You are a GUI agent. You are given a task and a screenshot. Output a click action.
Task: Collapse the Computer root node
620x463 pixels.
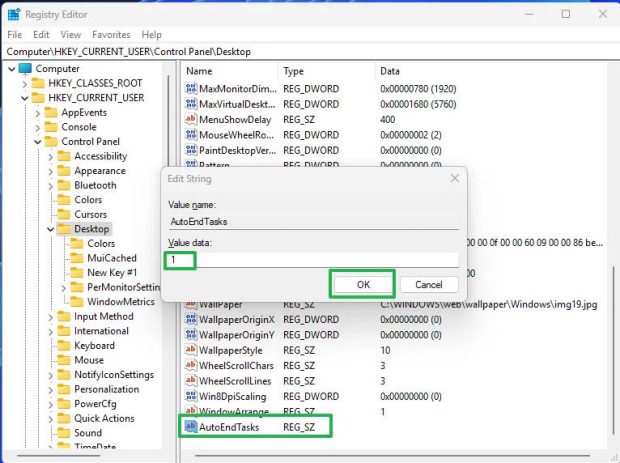12,69
